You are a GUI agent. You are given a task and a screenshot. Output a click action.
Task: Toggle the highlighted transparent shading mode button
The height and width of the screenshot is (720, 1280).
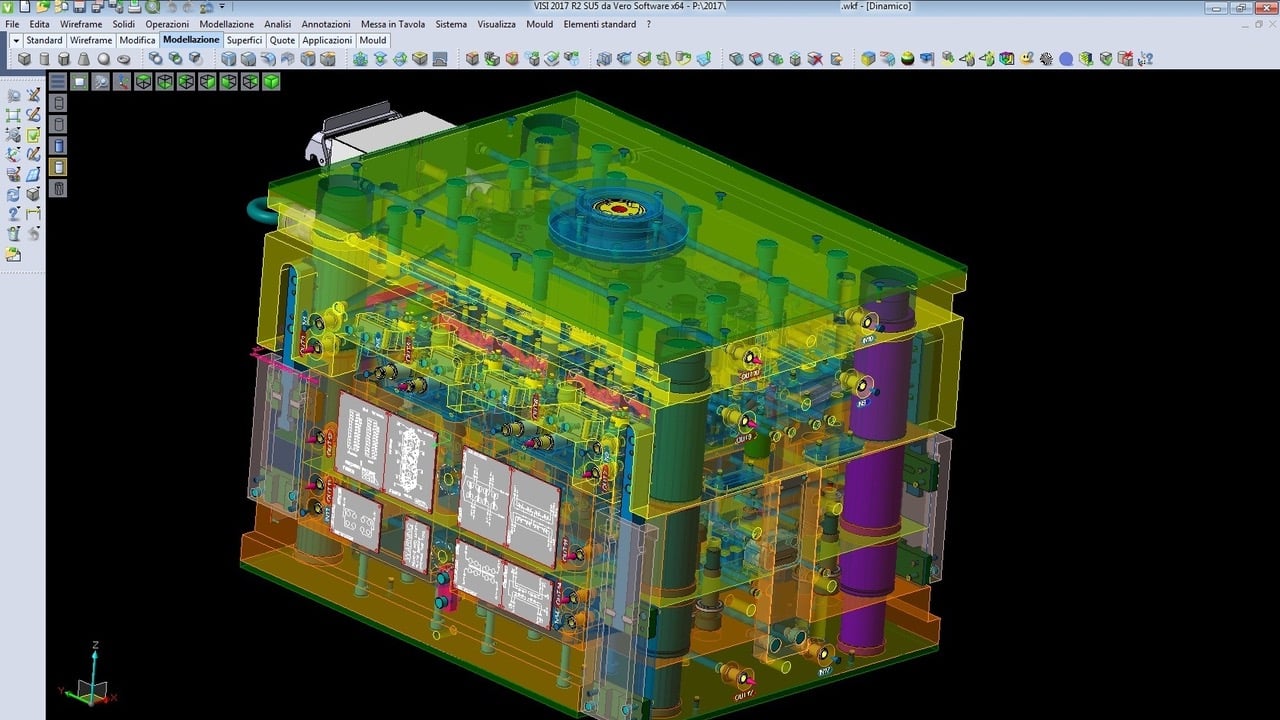[x=58, y=167]
